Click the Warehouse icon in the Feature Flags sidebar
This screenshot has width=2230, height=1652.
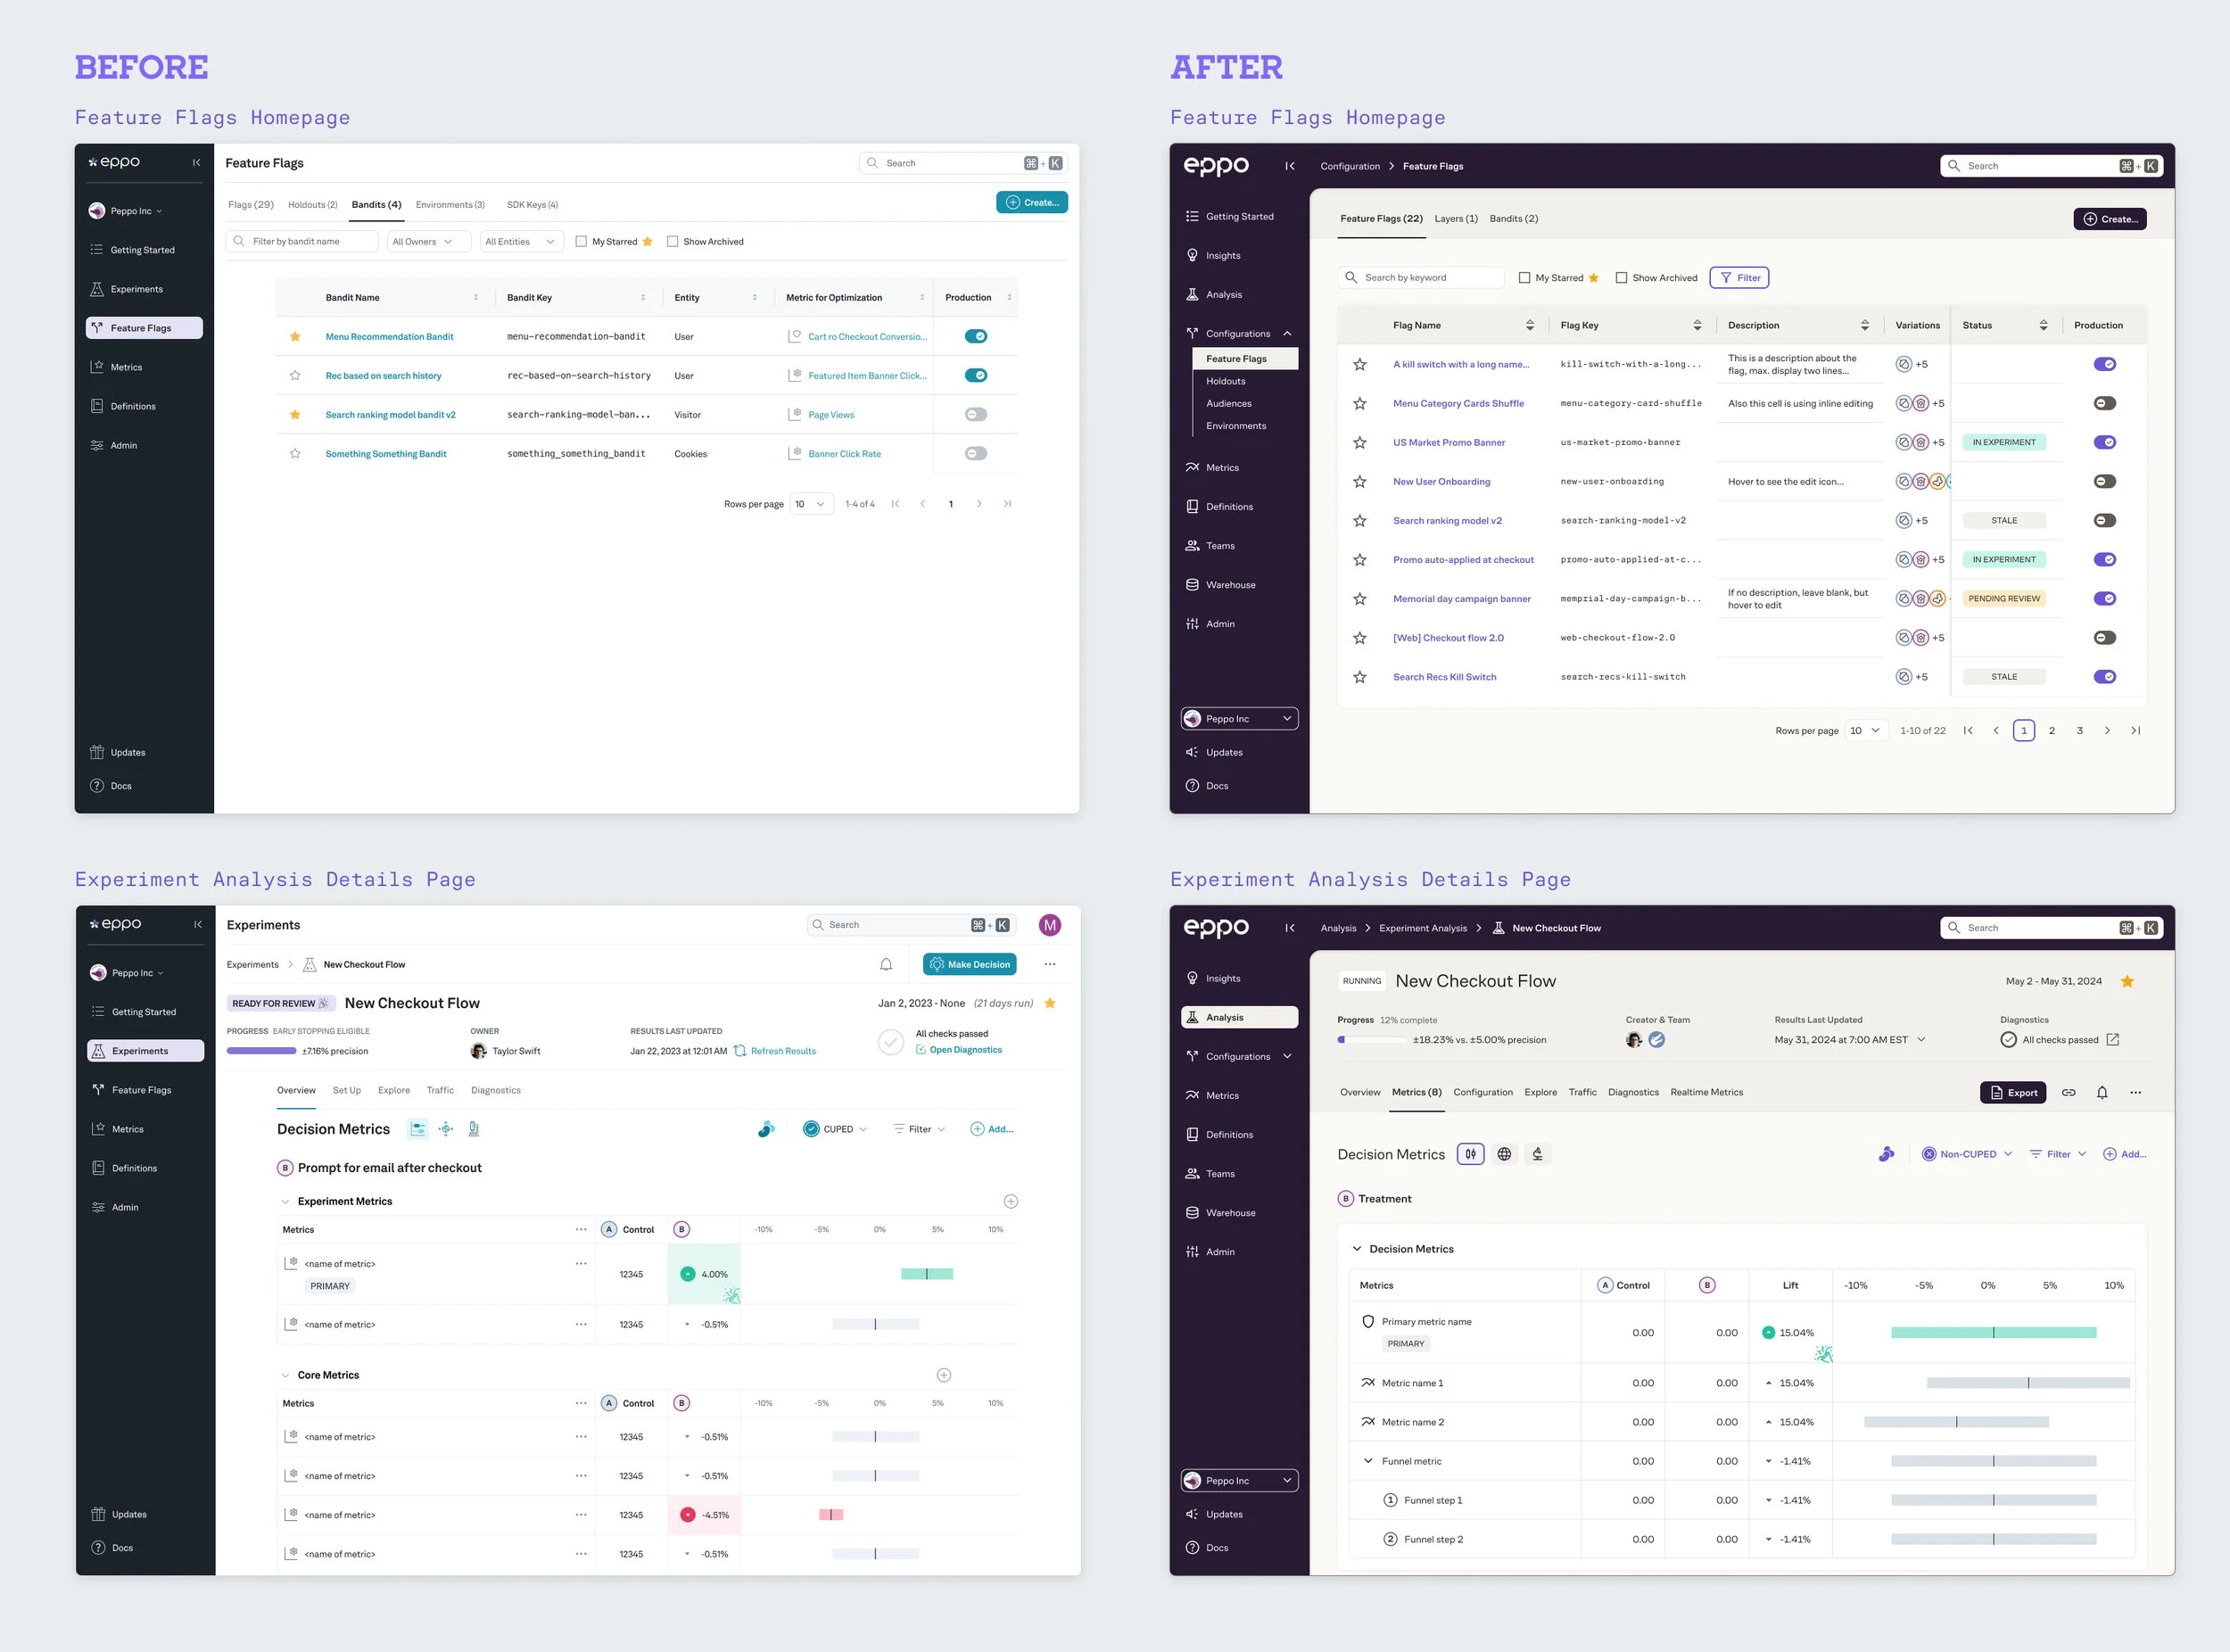click(x=1192, y=585)
